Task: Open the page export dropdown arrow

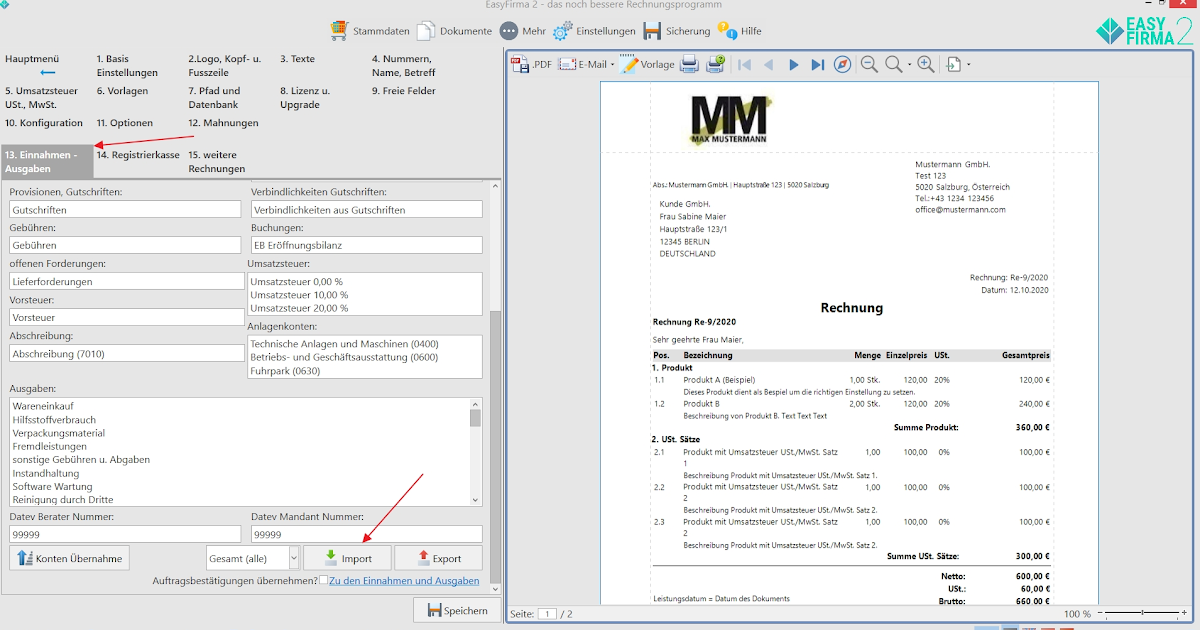Action: click(968, 65)
